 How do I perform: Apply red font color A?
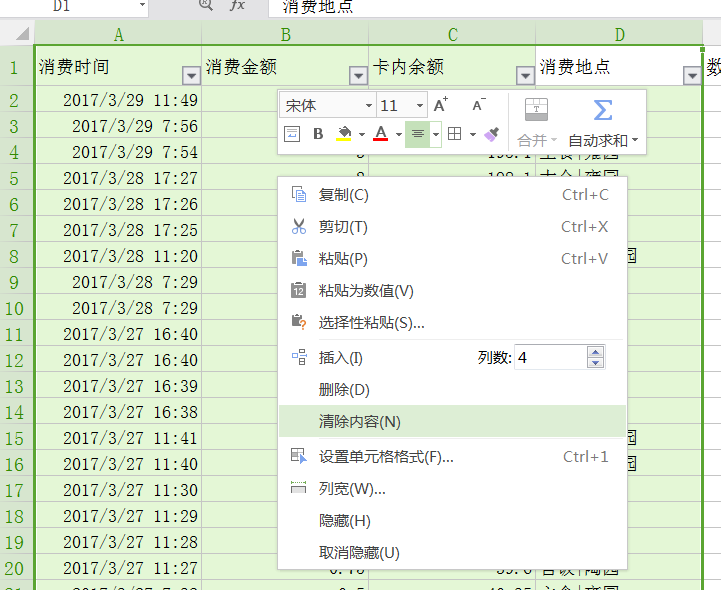[381, 134]
